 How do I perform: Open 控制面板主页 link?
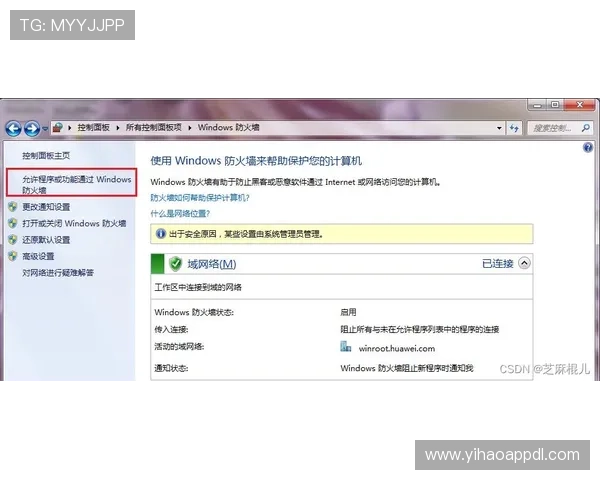click(46, 155)
